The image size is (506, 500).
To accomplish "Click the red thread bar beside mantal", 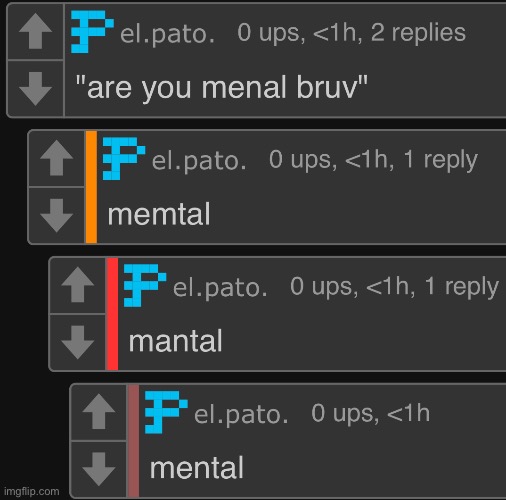I will coord(112,314).
